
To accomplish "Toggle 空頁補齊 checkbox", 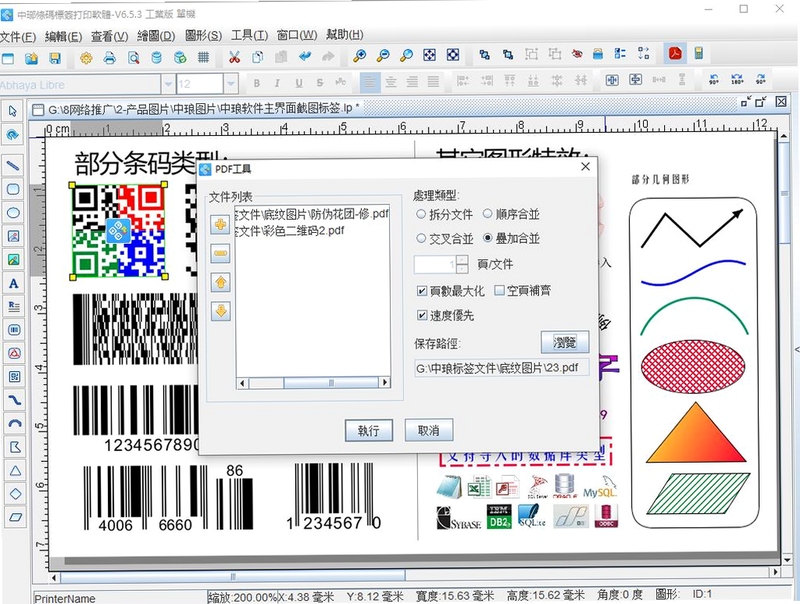I will pyautogui.click(x=499, y=290).
